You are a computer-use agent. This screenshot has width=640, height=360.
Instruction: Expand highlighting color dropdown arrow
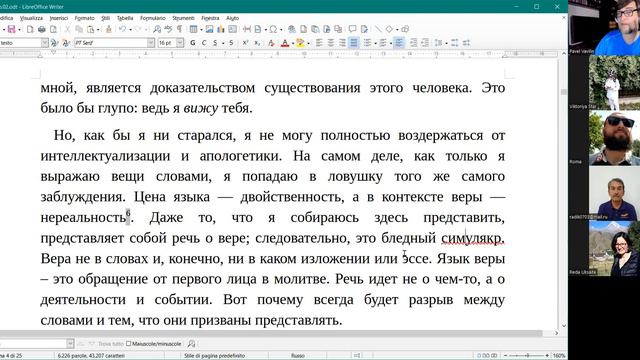click(308, 43)
